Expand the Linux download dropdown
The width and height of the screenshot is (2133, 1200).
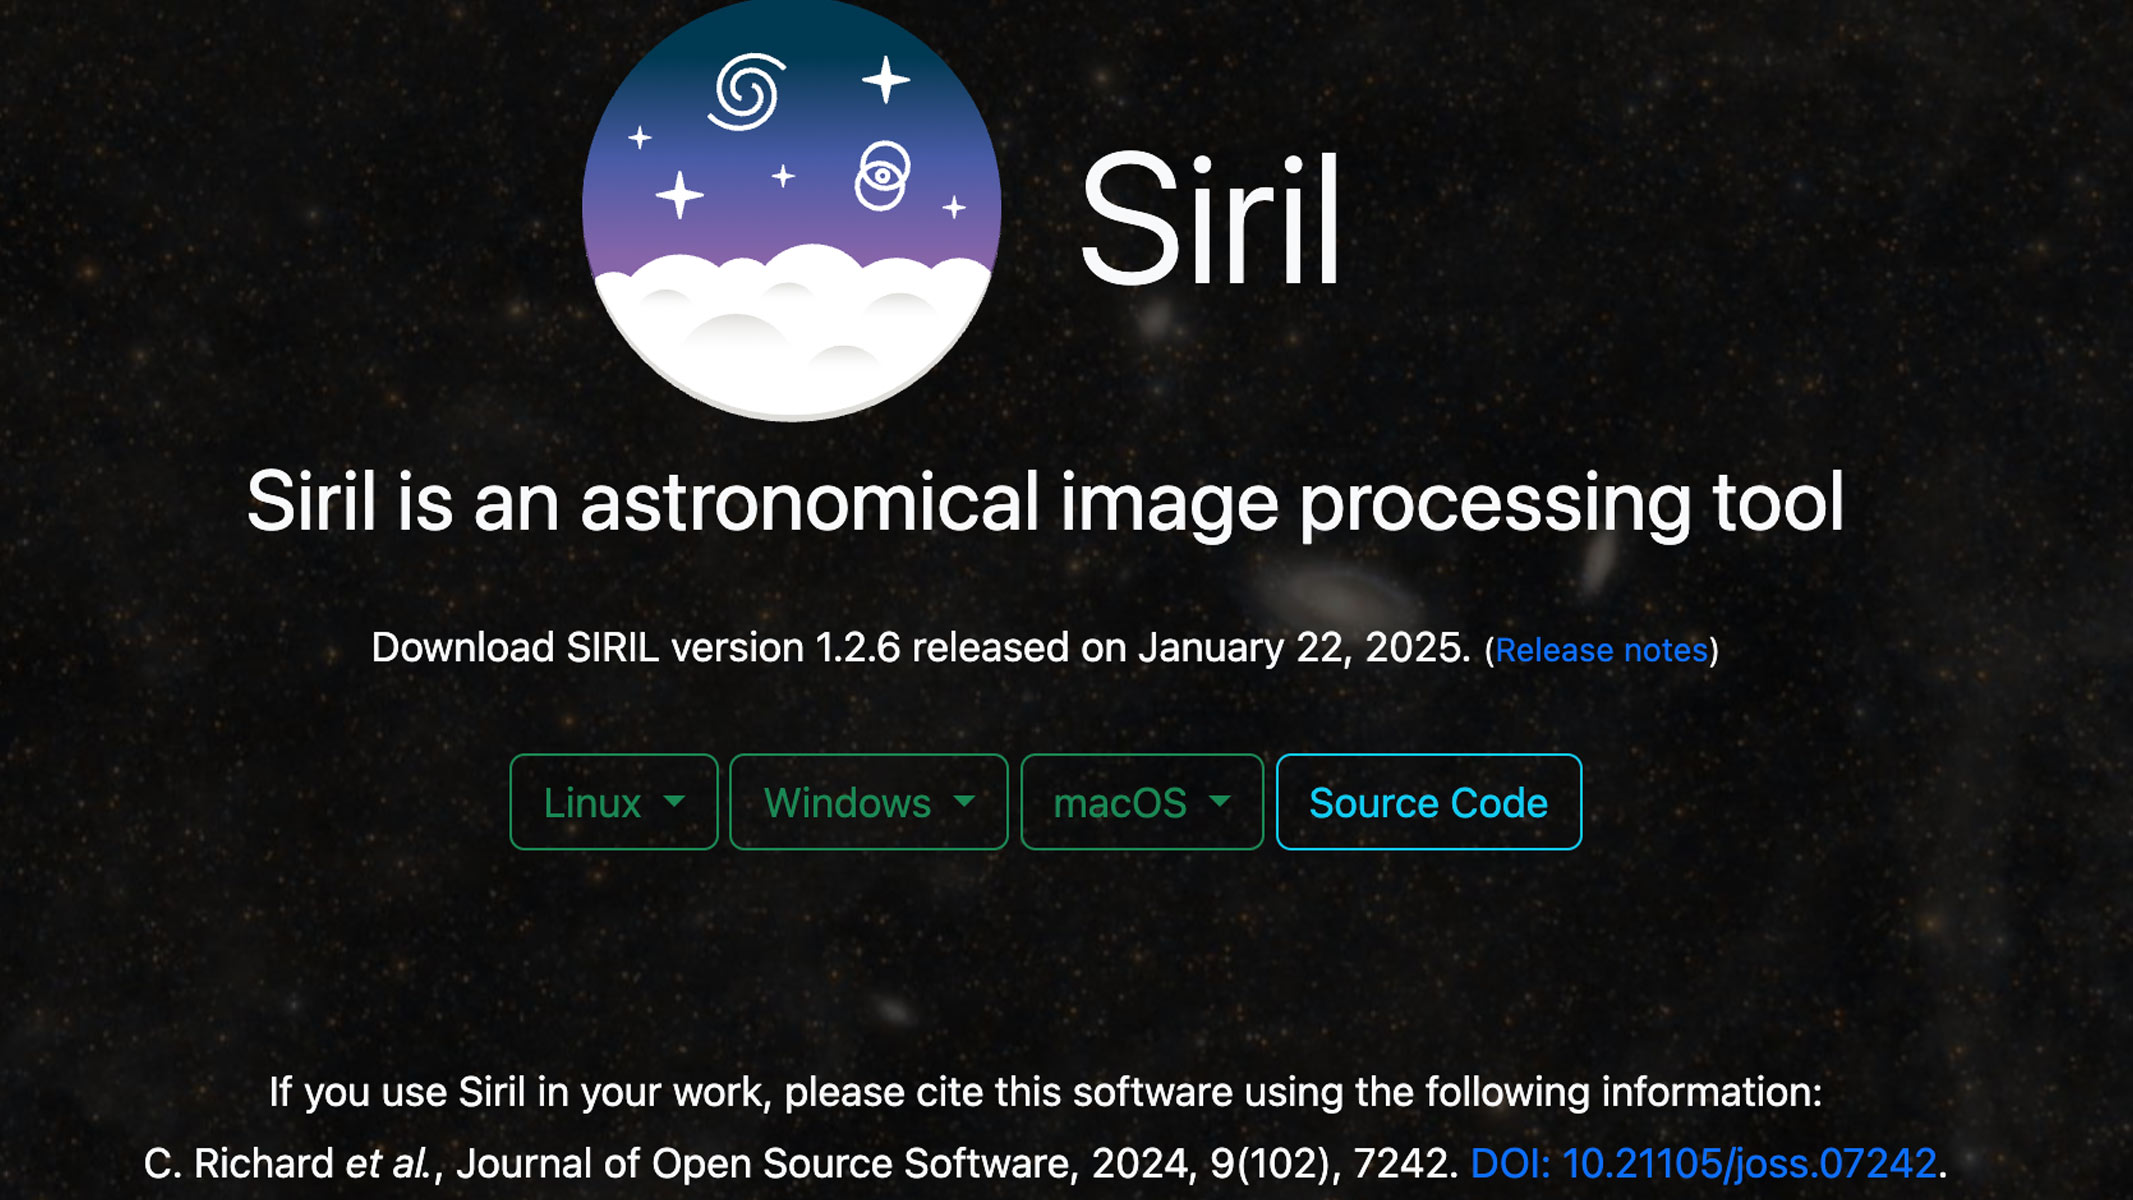point(613,801)
